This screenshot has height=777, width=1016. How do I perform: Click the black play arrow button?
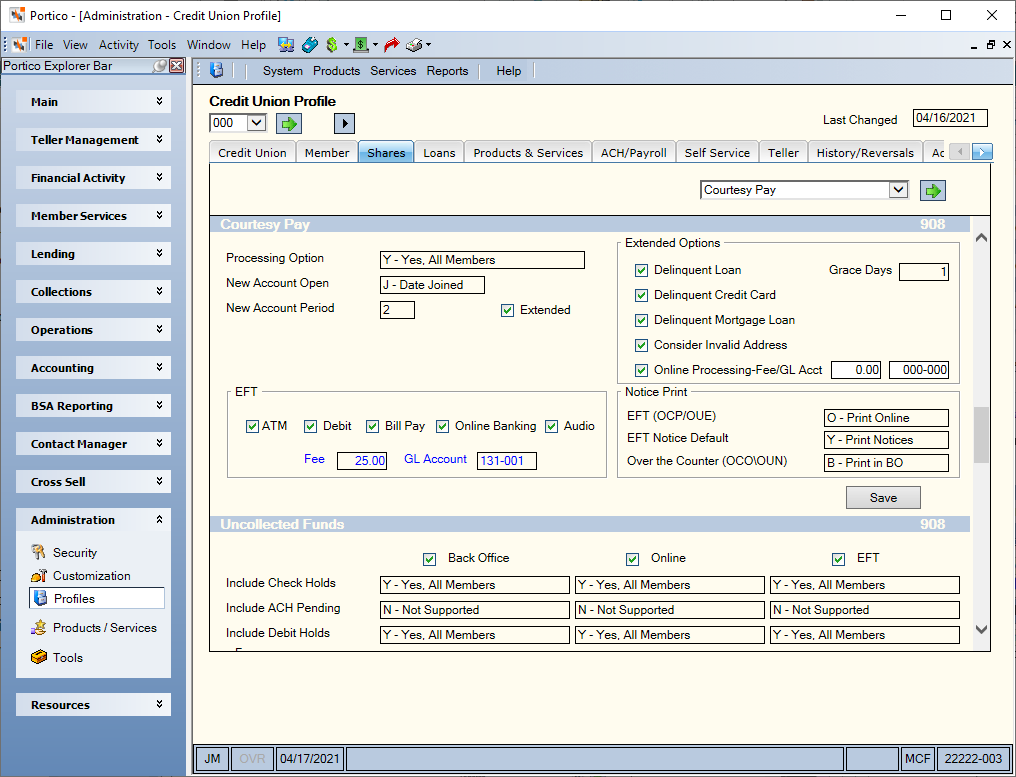coord(345,123)
